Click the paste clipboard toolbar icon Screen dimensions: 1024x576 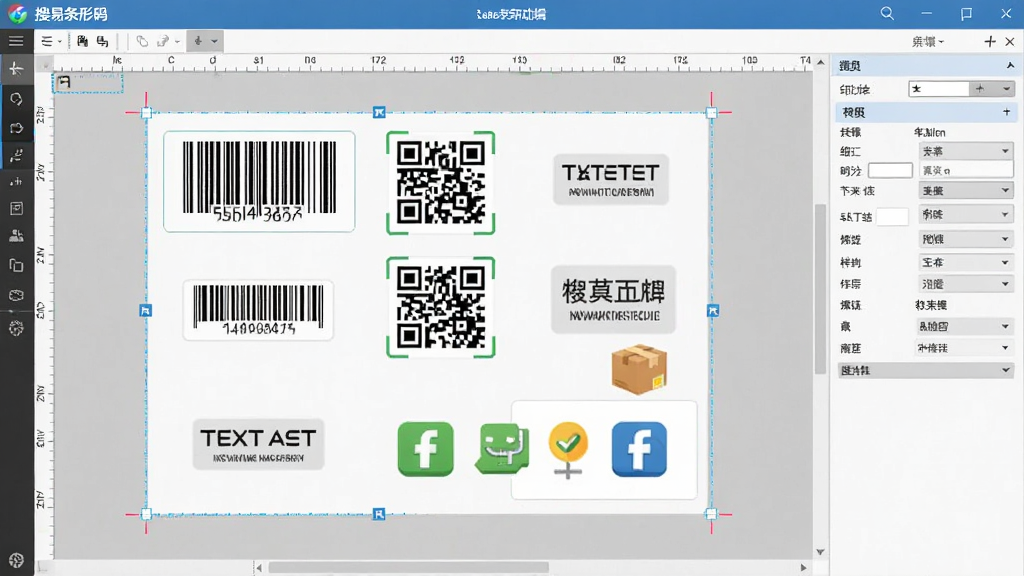pyautogui.click(x=82, y=41)
